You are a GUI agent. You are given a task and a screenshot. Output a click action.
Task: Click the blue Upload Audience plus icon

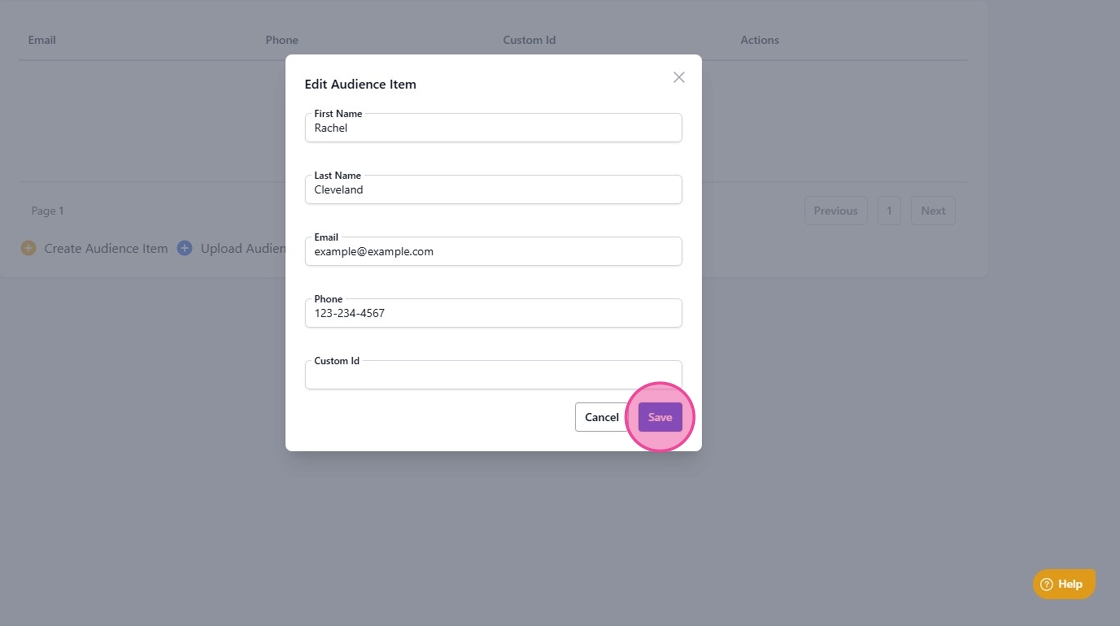click(184, 248)
